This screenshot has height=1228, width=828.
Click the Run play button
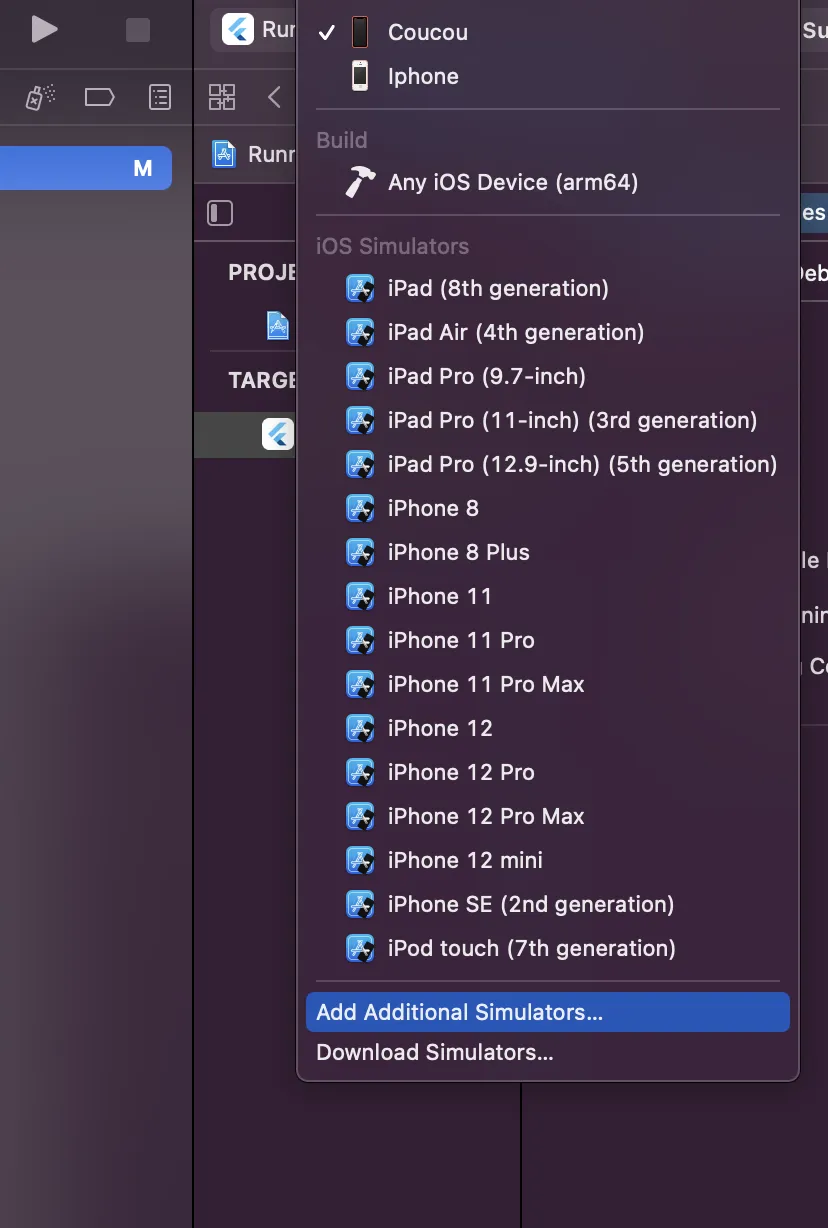coord(44,30)
